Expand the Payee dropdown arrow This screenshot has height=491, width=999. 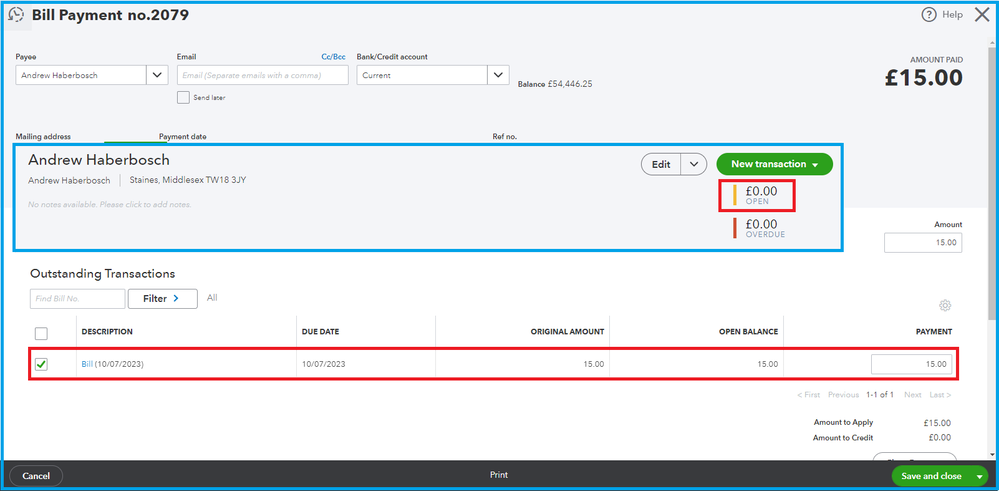click(157, 75)
